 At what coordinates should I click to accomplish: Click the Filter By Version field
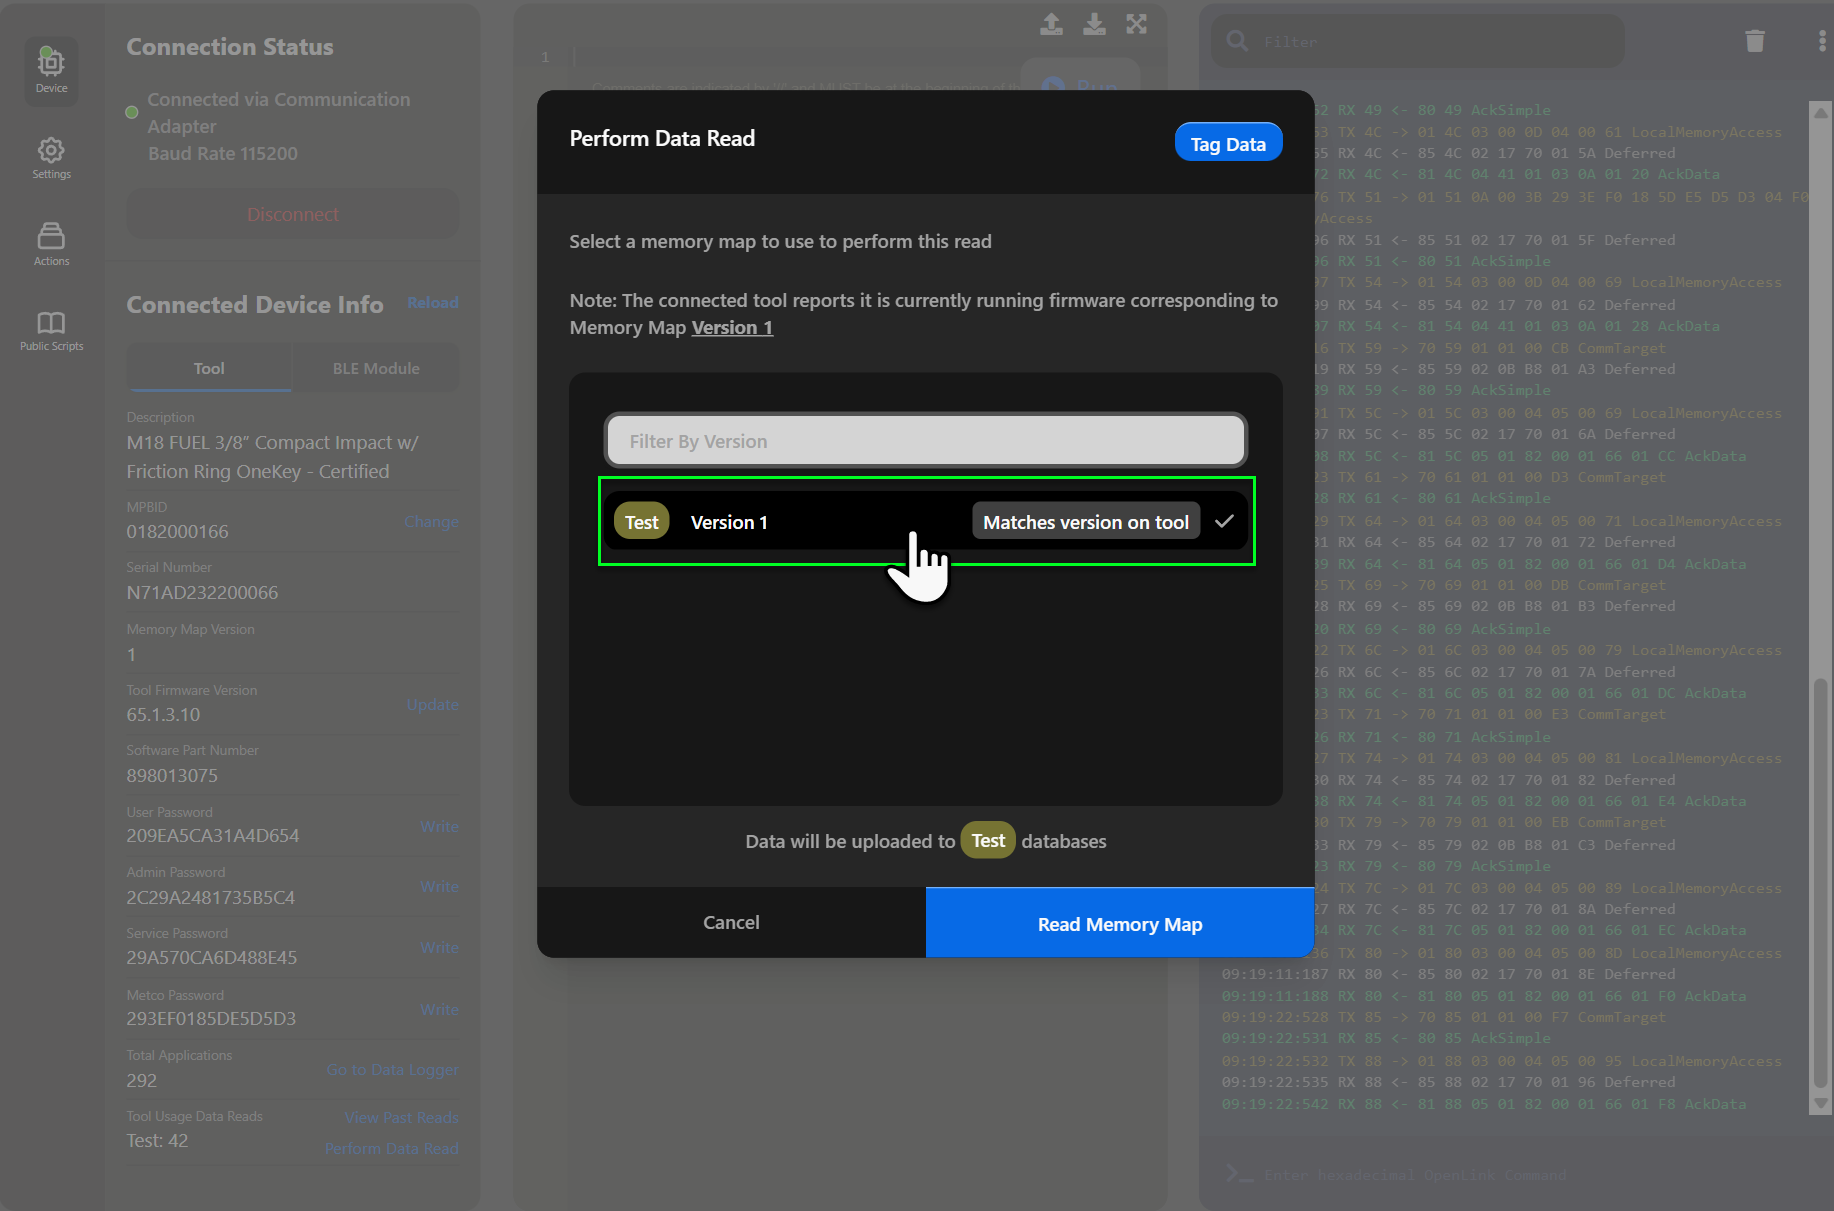coord(926,441)
